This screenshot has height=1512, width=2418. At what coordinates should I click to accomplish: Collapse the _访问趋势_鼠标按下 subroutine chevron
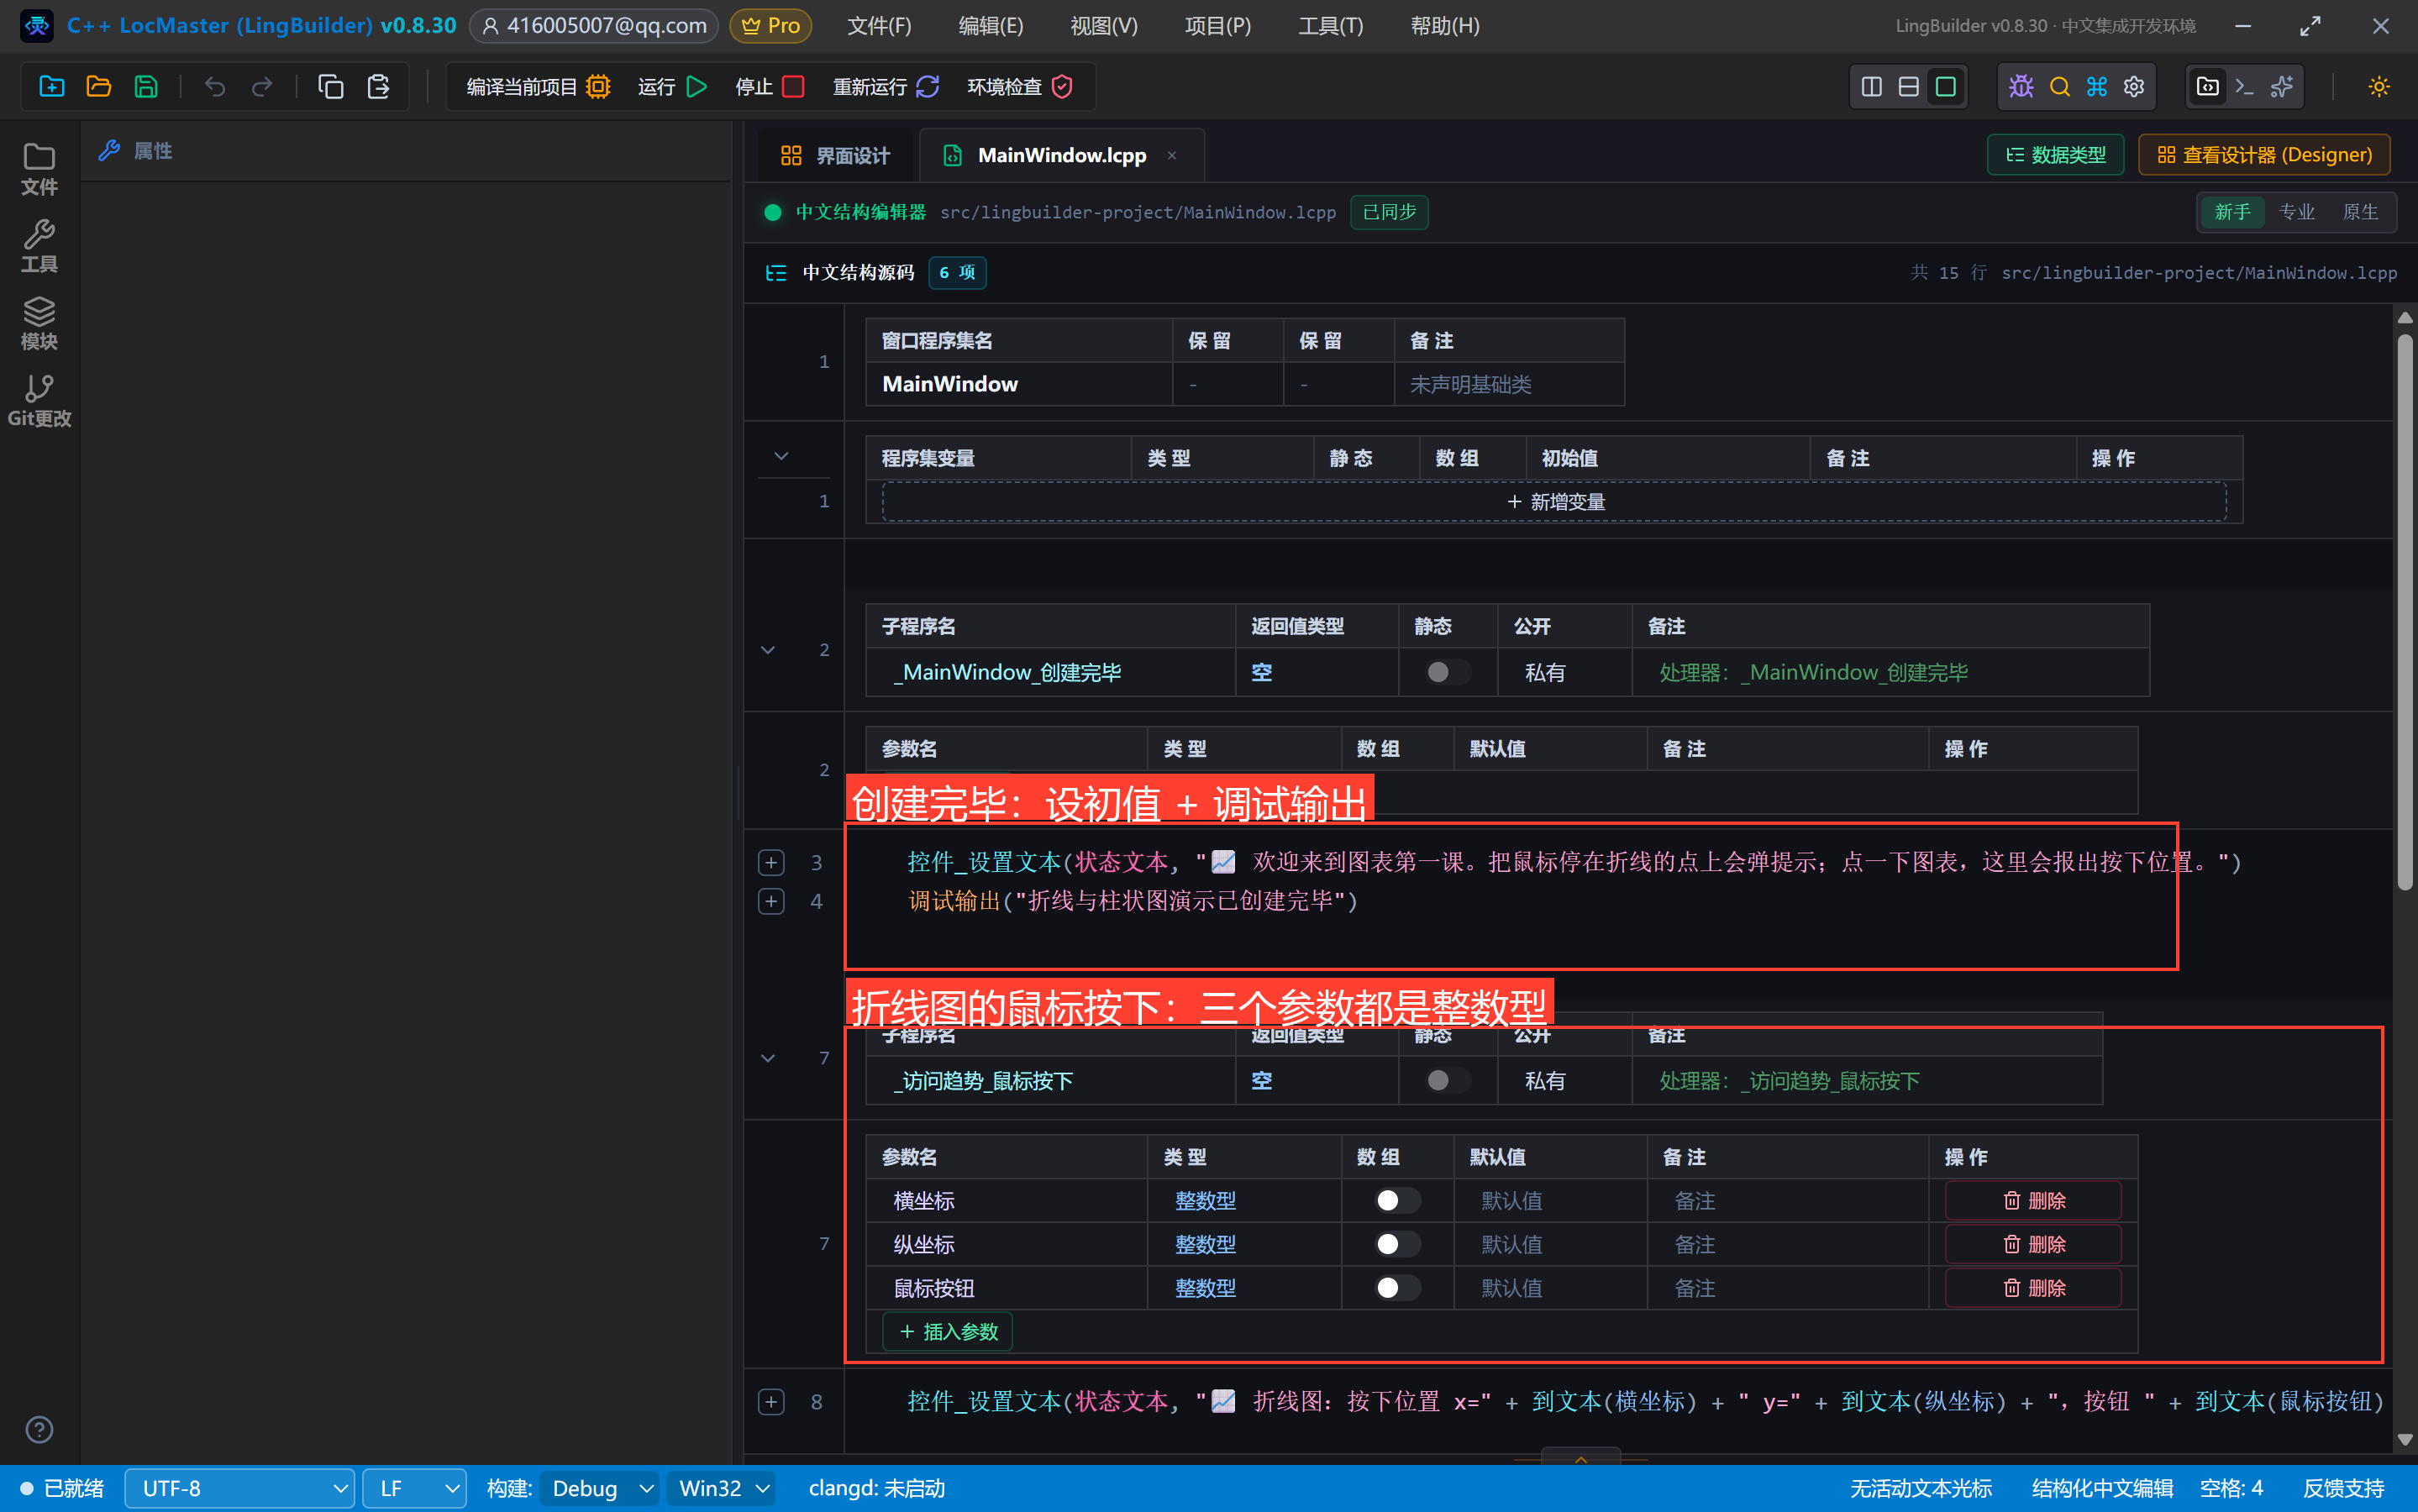768,1057
